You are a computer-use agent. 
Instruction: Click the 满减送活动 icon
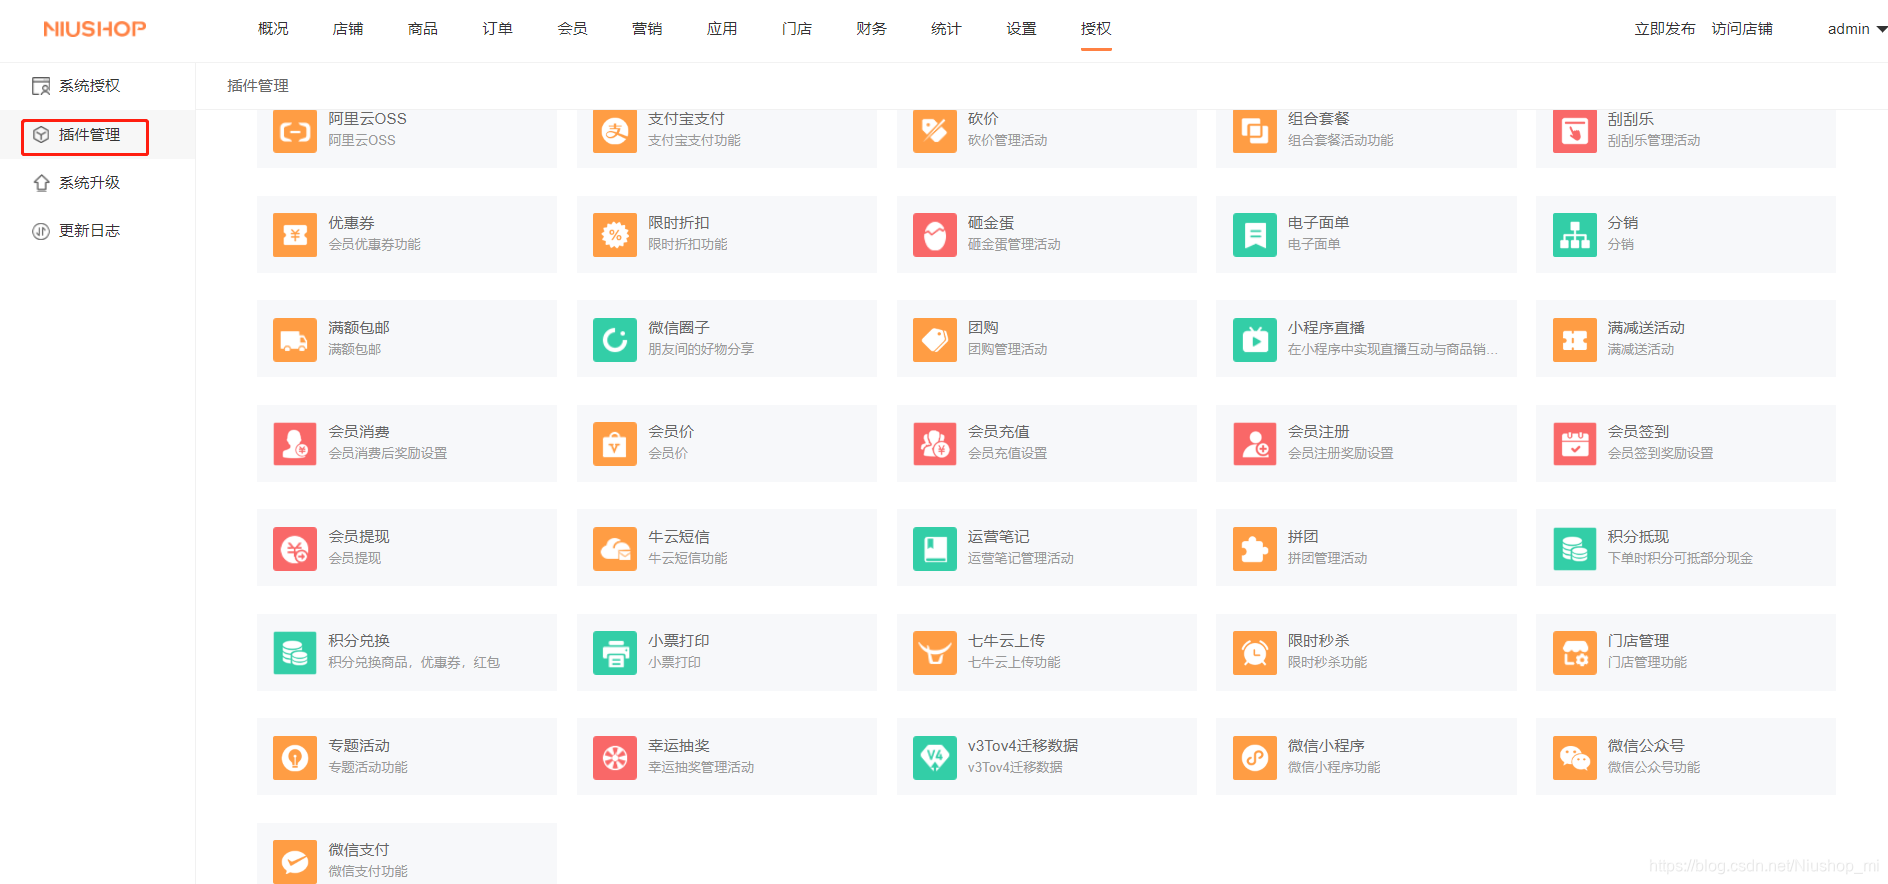1575,340
